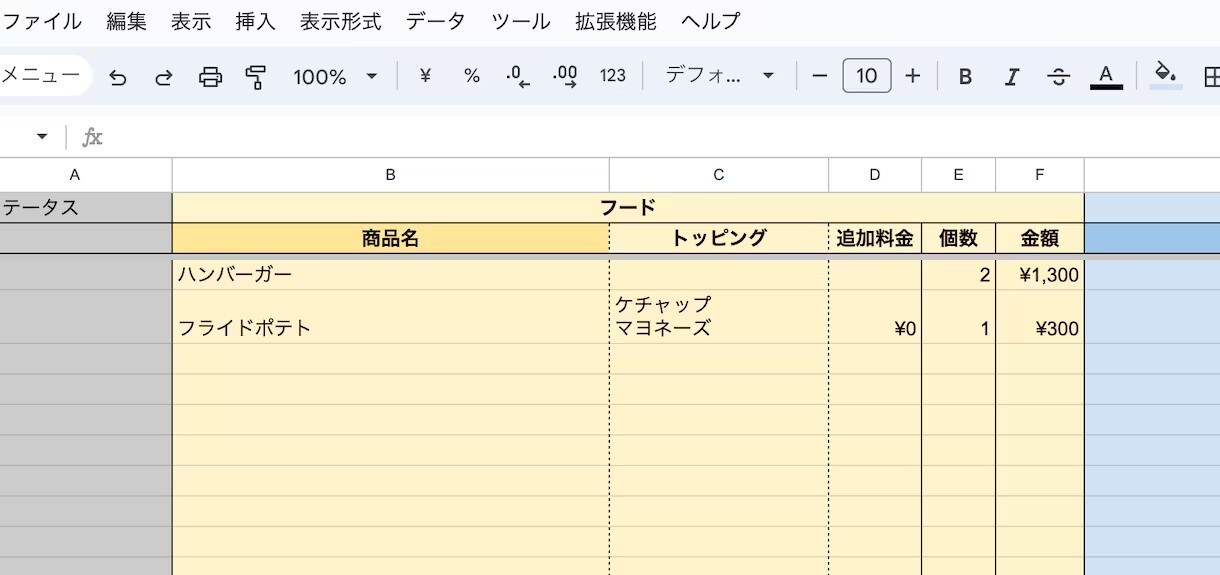Screen dimensions: 1220x575
Task: Select the フライドポテト quantity cell showing 1
Action: [x=958, y=317]
